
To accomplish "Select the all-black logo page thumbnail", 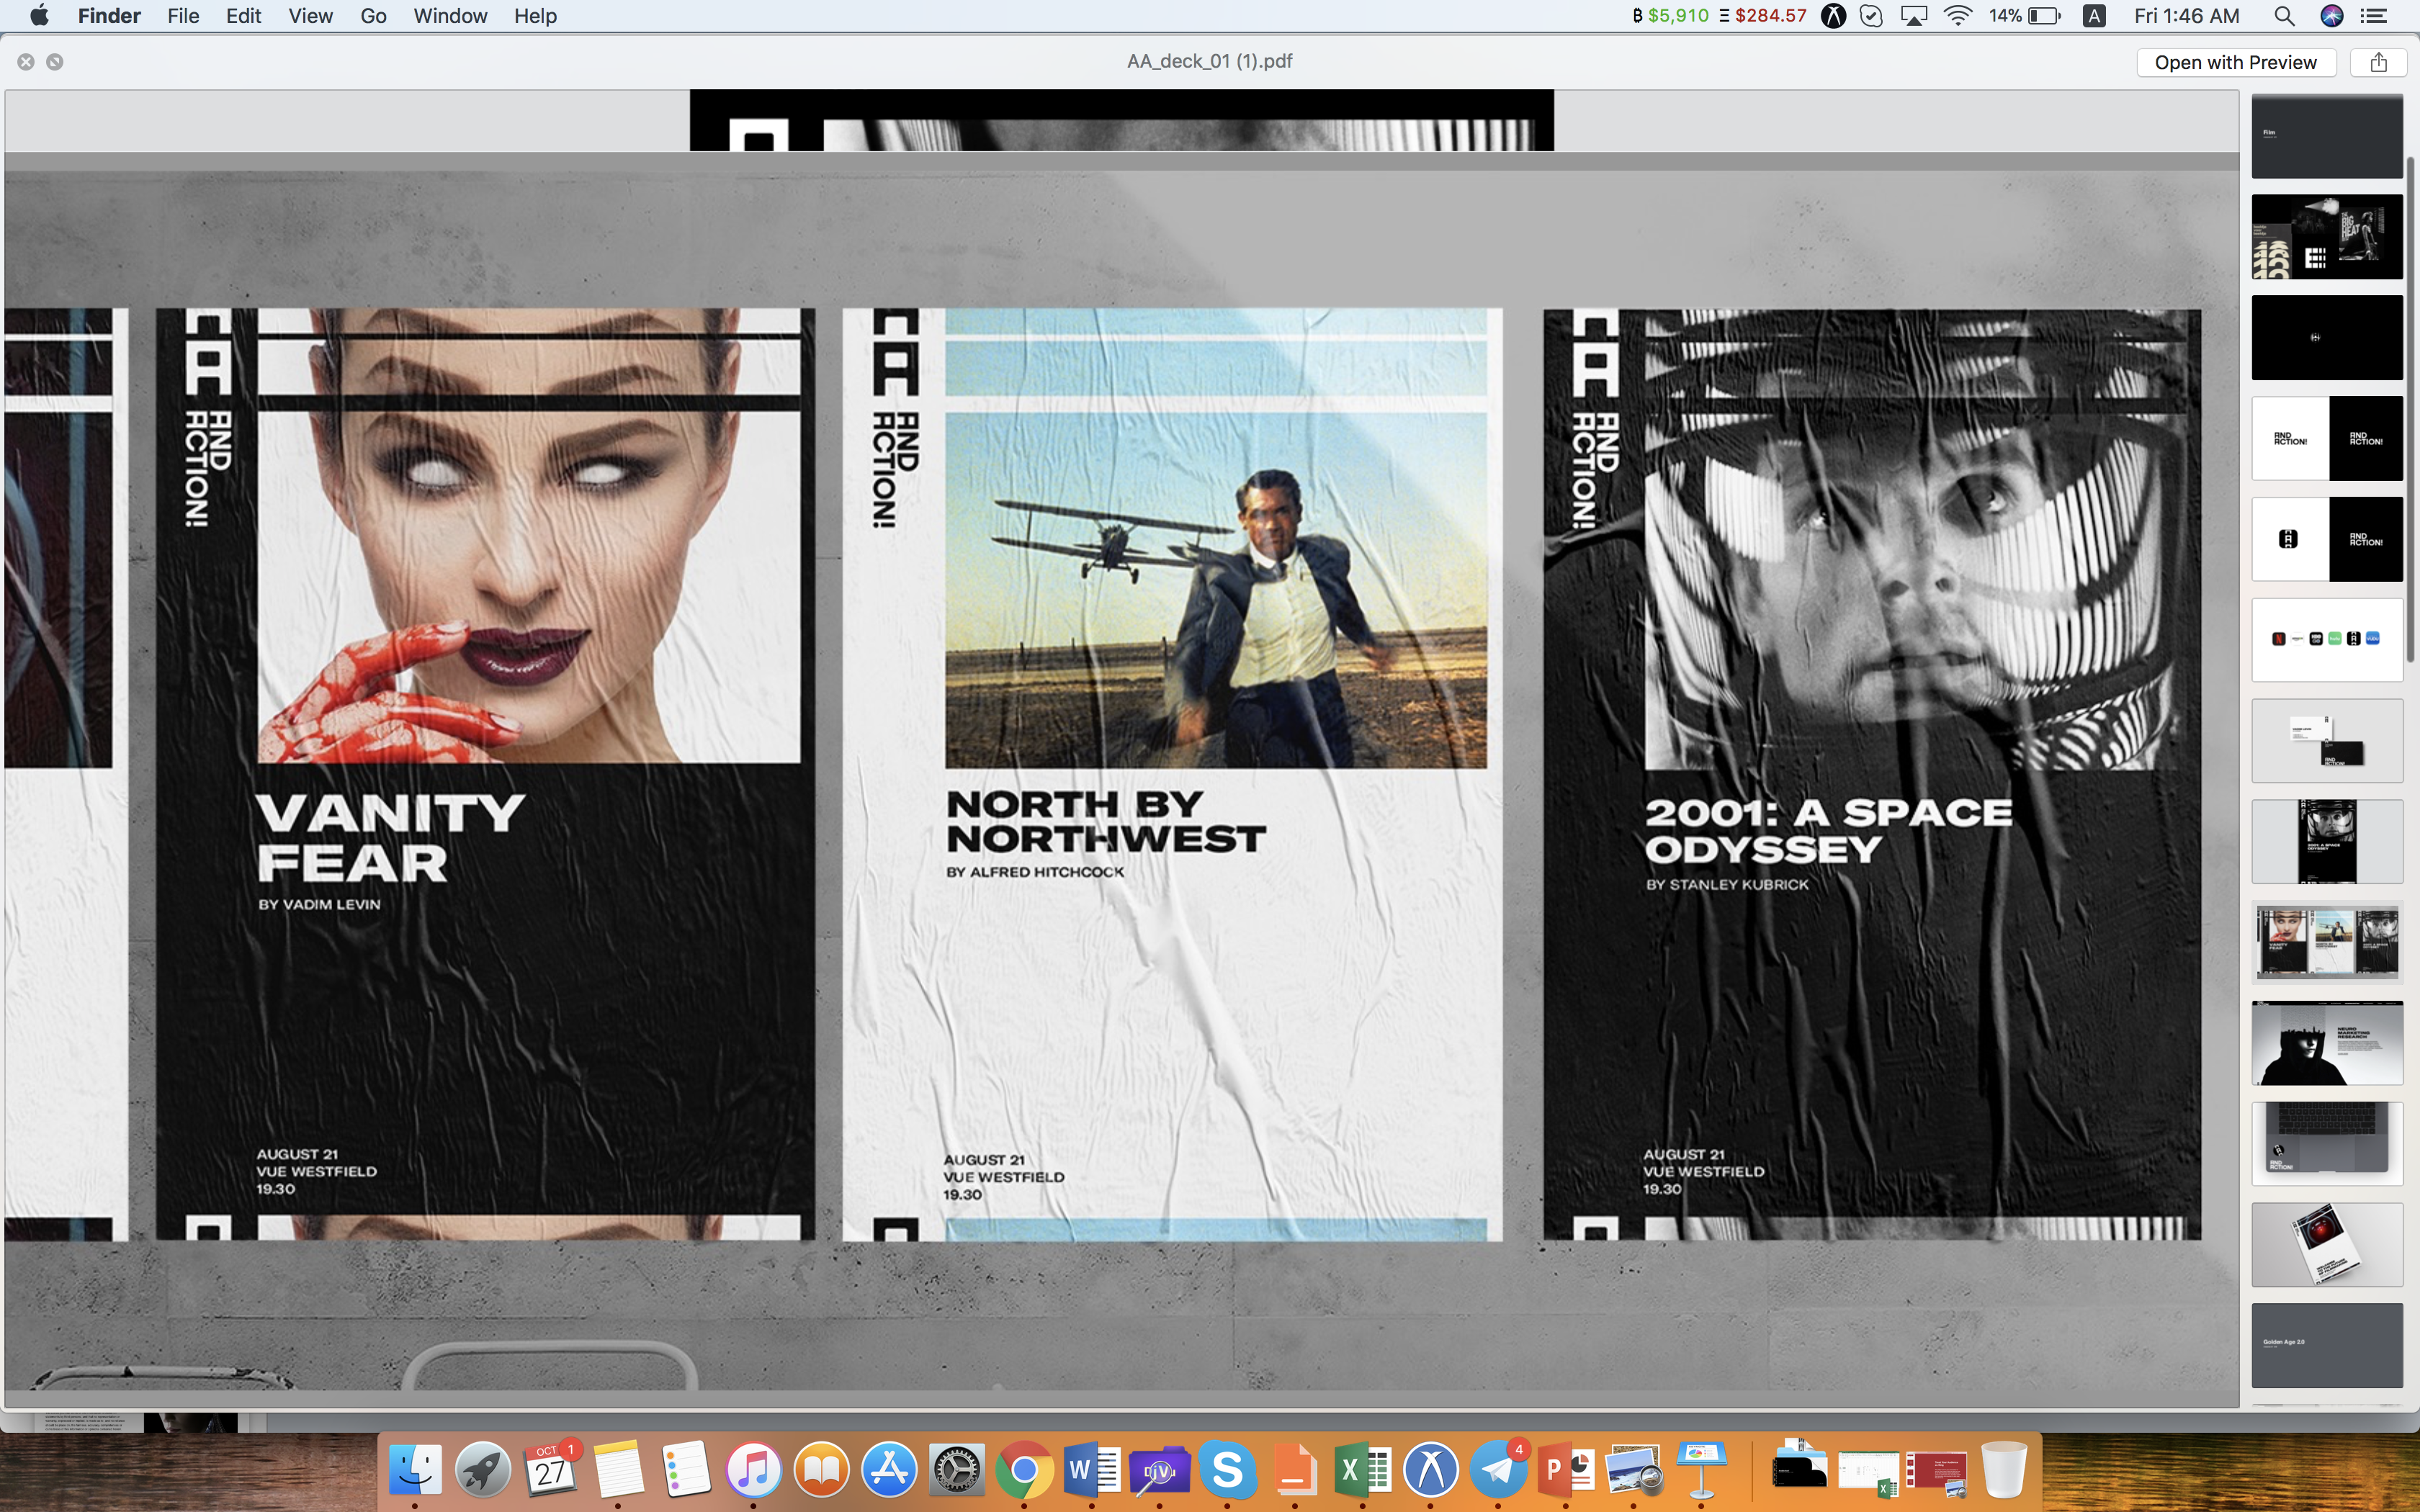I will tap(2327, 337).
